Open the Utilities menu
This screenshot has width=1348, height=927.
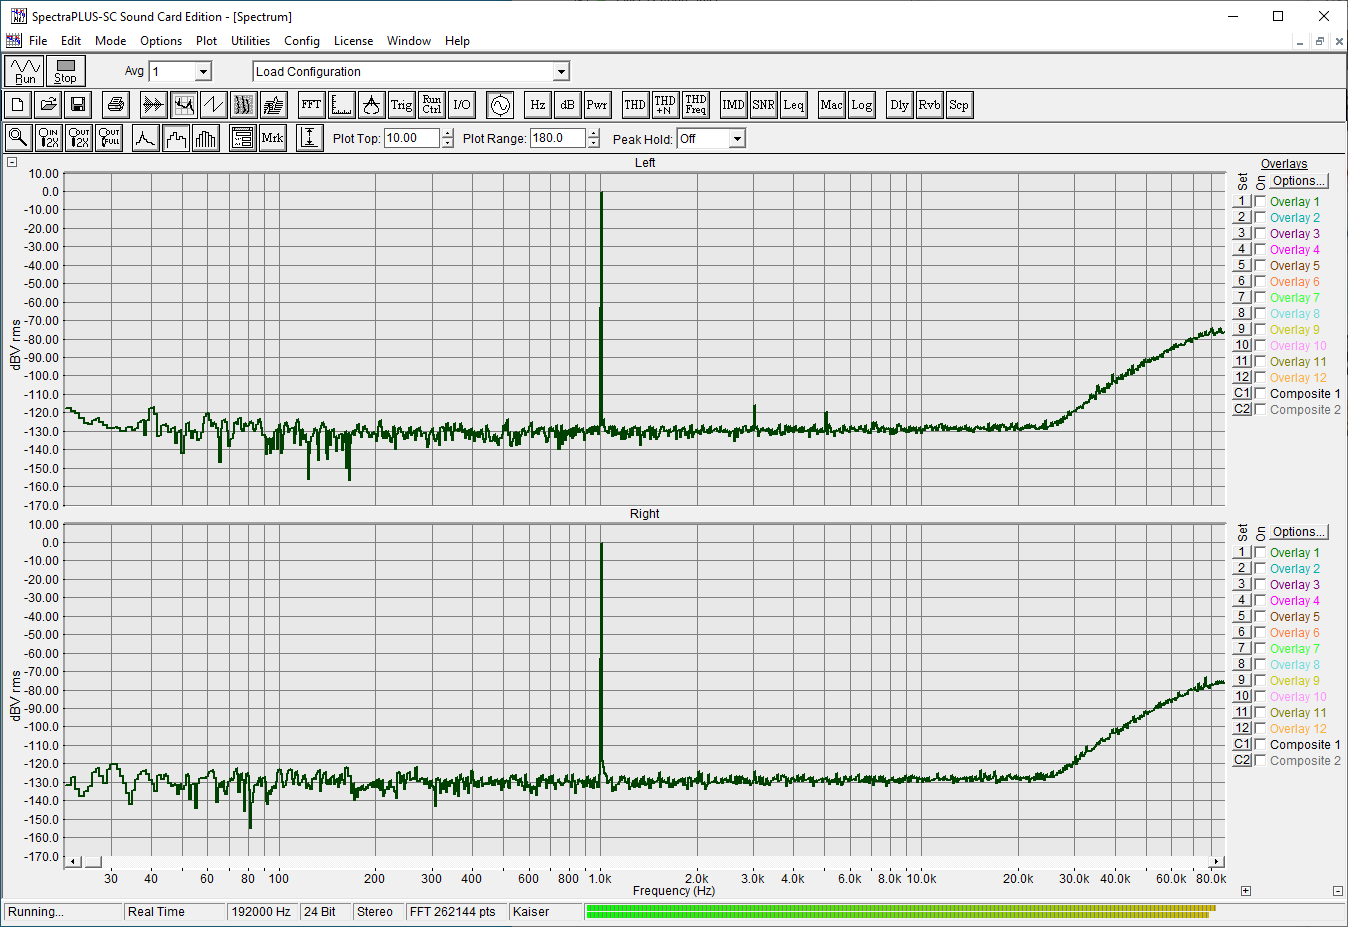click(250, 41)
